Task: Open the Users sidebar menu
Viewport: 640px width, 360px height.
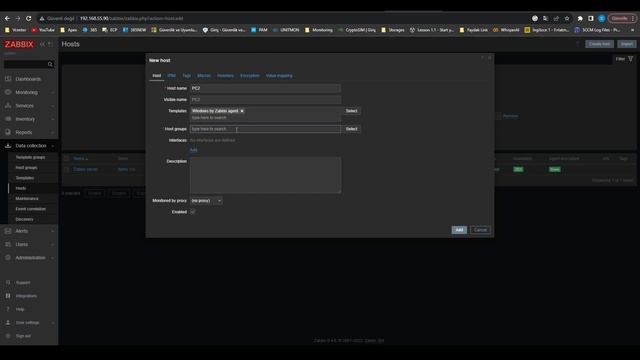Action: 22,244
